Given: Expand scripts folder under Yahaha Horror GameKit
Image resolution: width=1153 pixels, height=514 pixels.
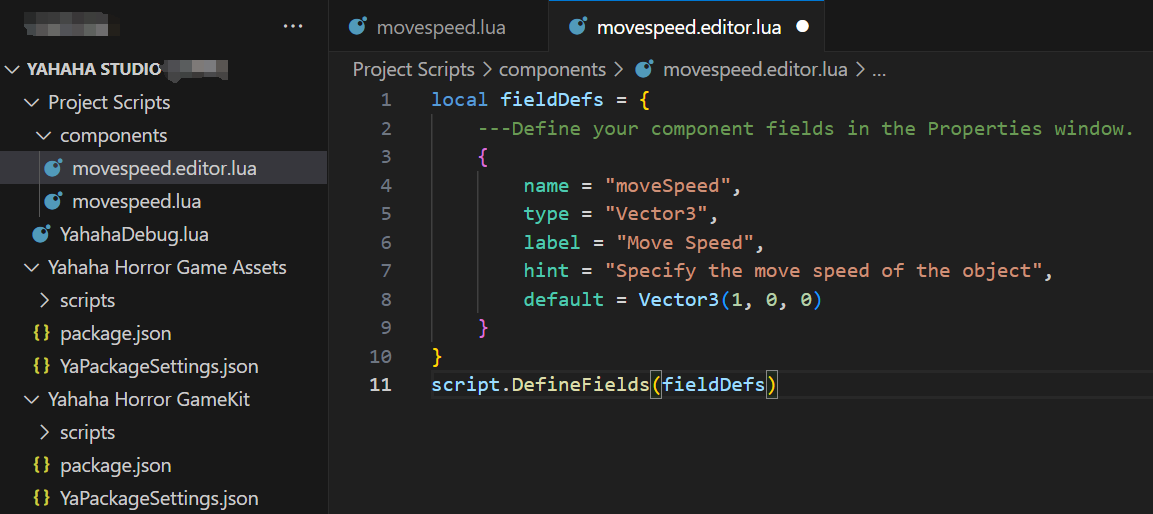Looking at the screenshot, I should (x=43, y=432).
